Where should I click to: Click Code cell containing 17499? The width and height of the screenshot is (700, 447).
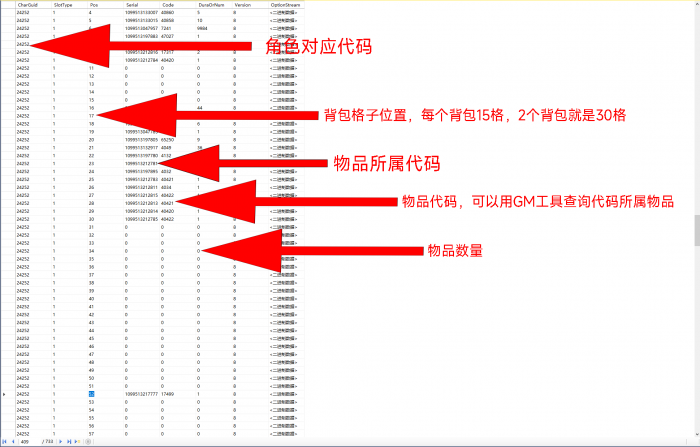(169, 394)
